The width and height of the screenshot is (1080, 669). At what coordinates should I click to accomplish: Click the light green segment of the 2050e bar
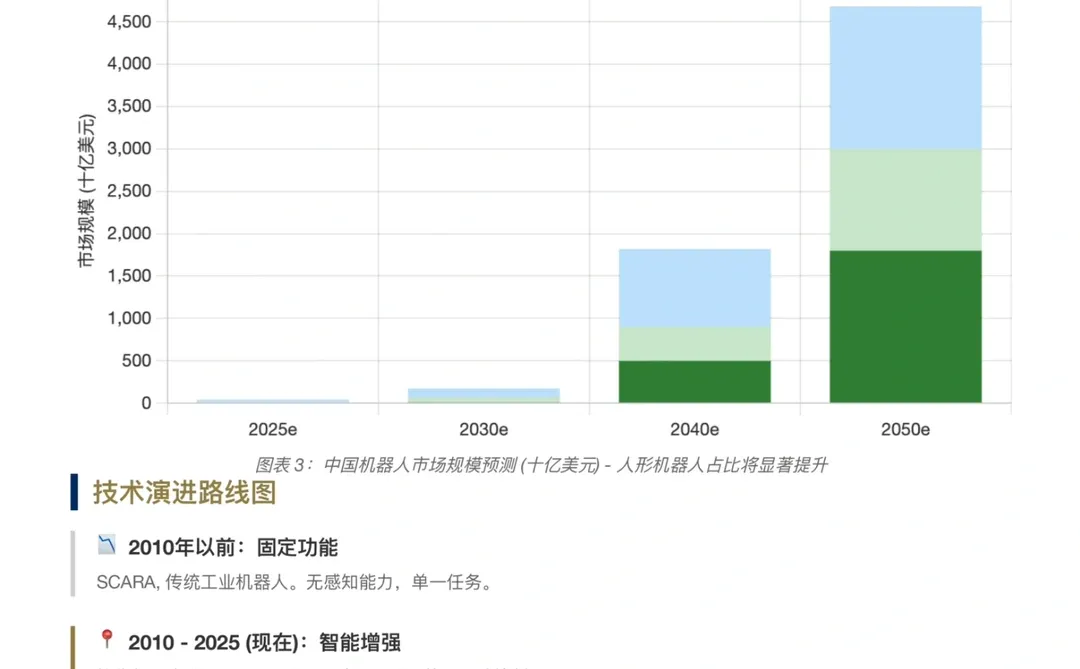click(x=903, y=200)
